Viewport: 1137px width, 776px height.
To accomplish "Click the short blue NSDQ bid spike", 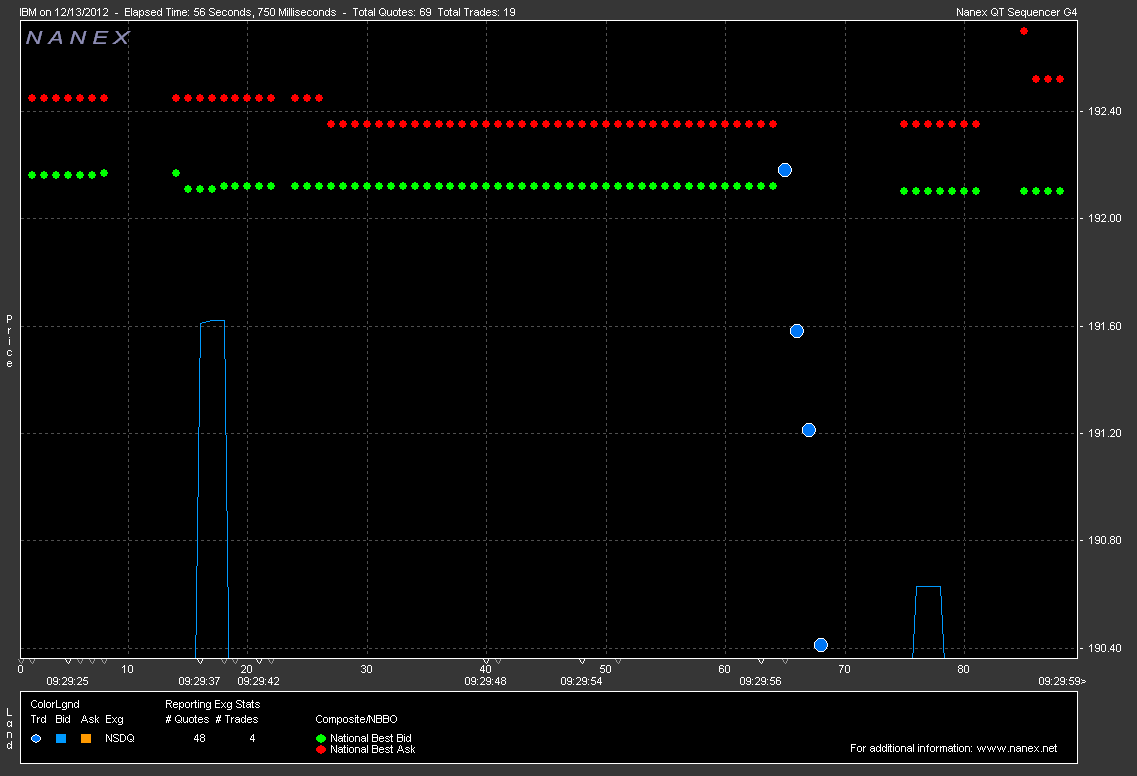I will coord(929,622).
